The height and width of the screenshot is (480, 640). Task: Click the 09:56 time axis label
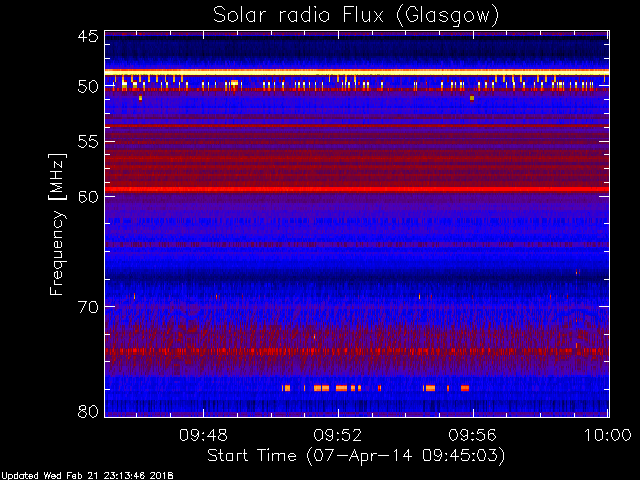473,435
